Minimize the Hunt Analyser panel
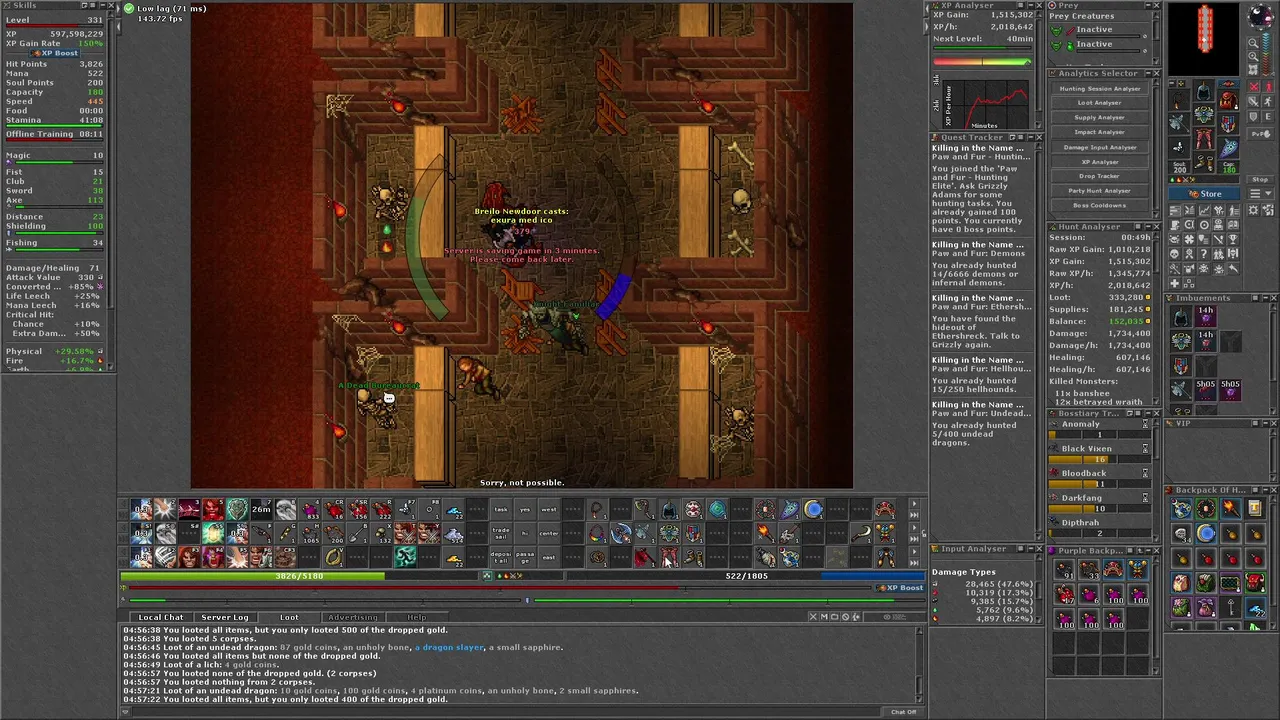Image resolution: width=1280 pixels, height=720 pixels. 1148,227
